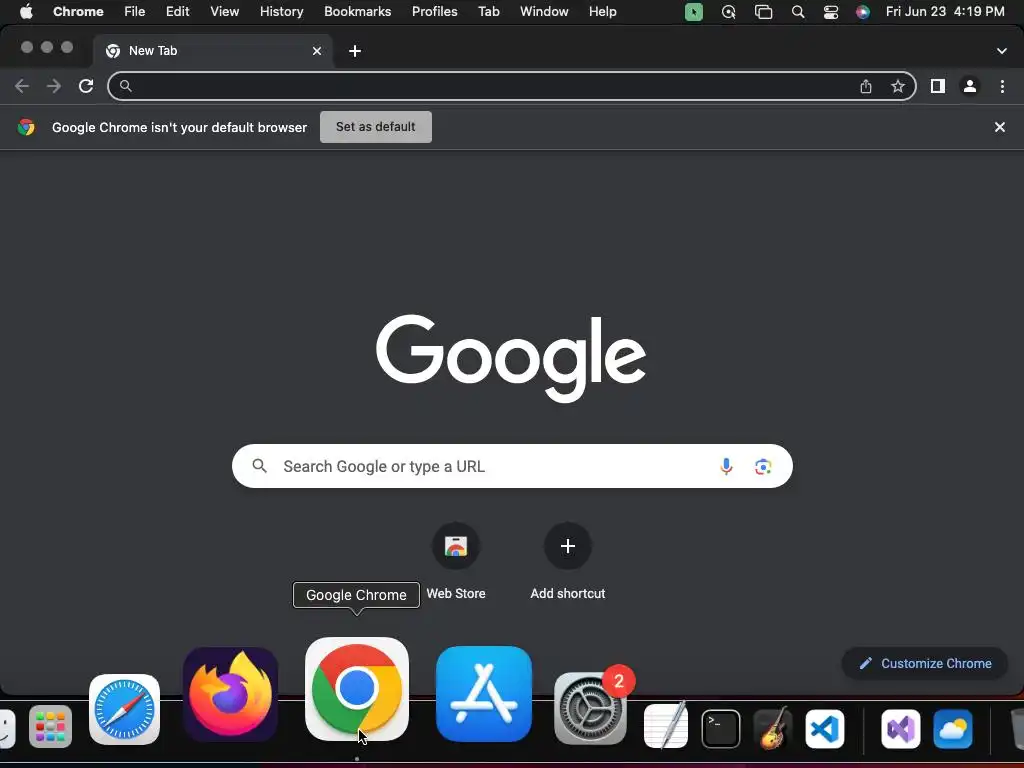
Task: Go back with the browser back arrow
Action: coord(22,86)
